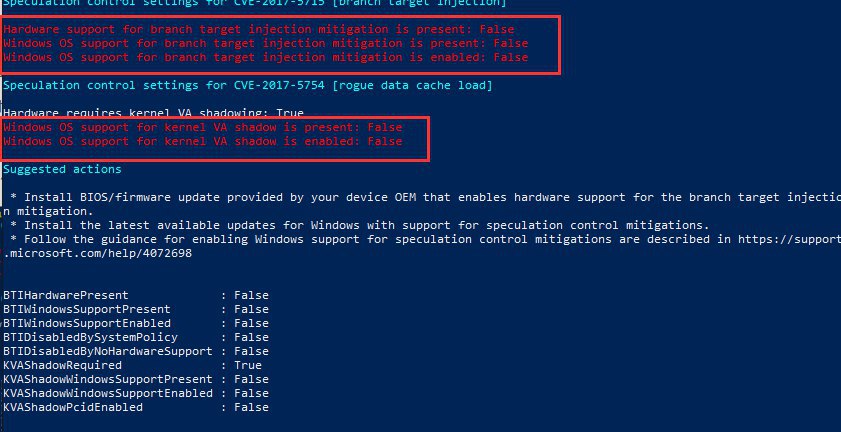Click the Microsoft help/4072698 URL text

coord(98,253)
